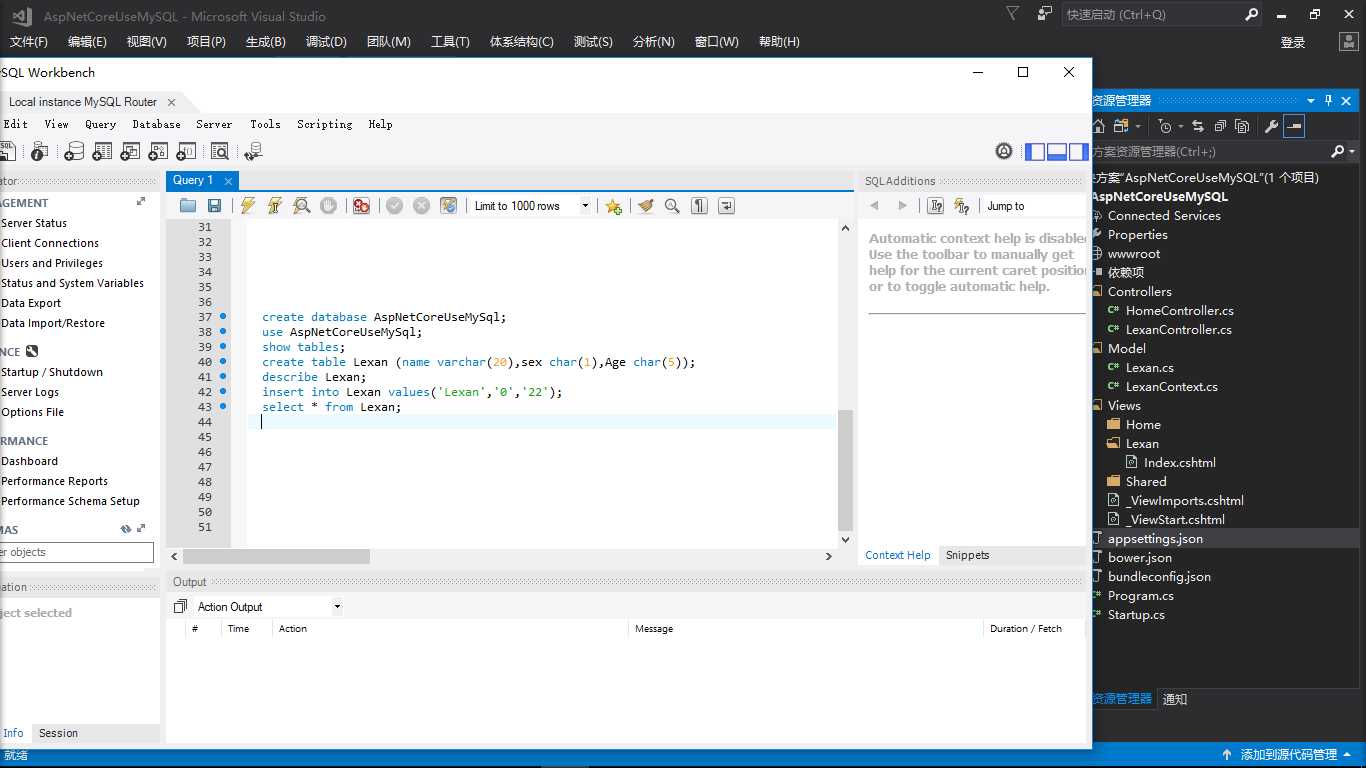Screen dimensions: 1366x768
Task: Toggle invisible characters display (pilcrow icon)
Action: (699, 206)
